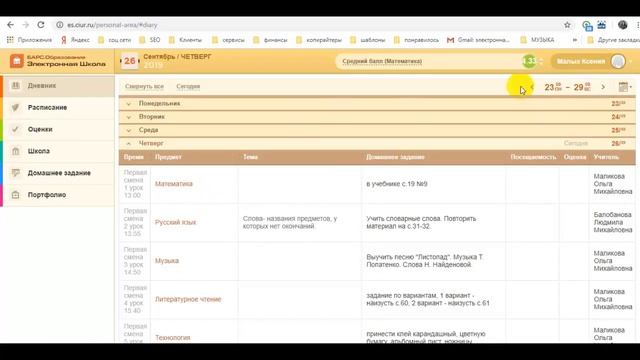Go back with browser back arrow
The image size is (640, 360).
click(11, 25)
